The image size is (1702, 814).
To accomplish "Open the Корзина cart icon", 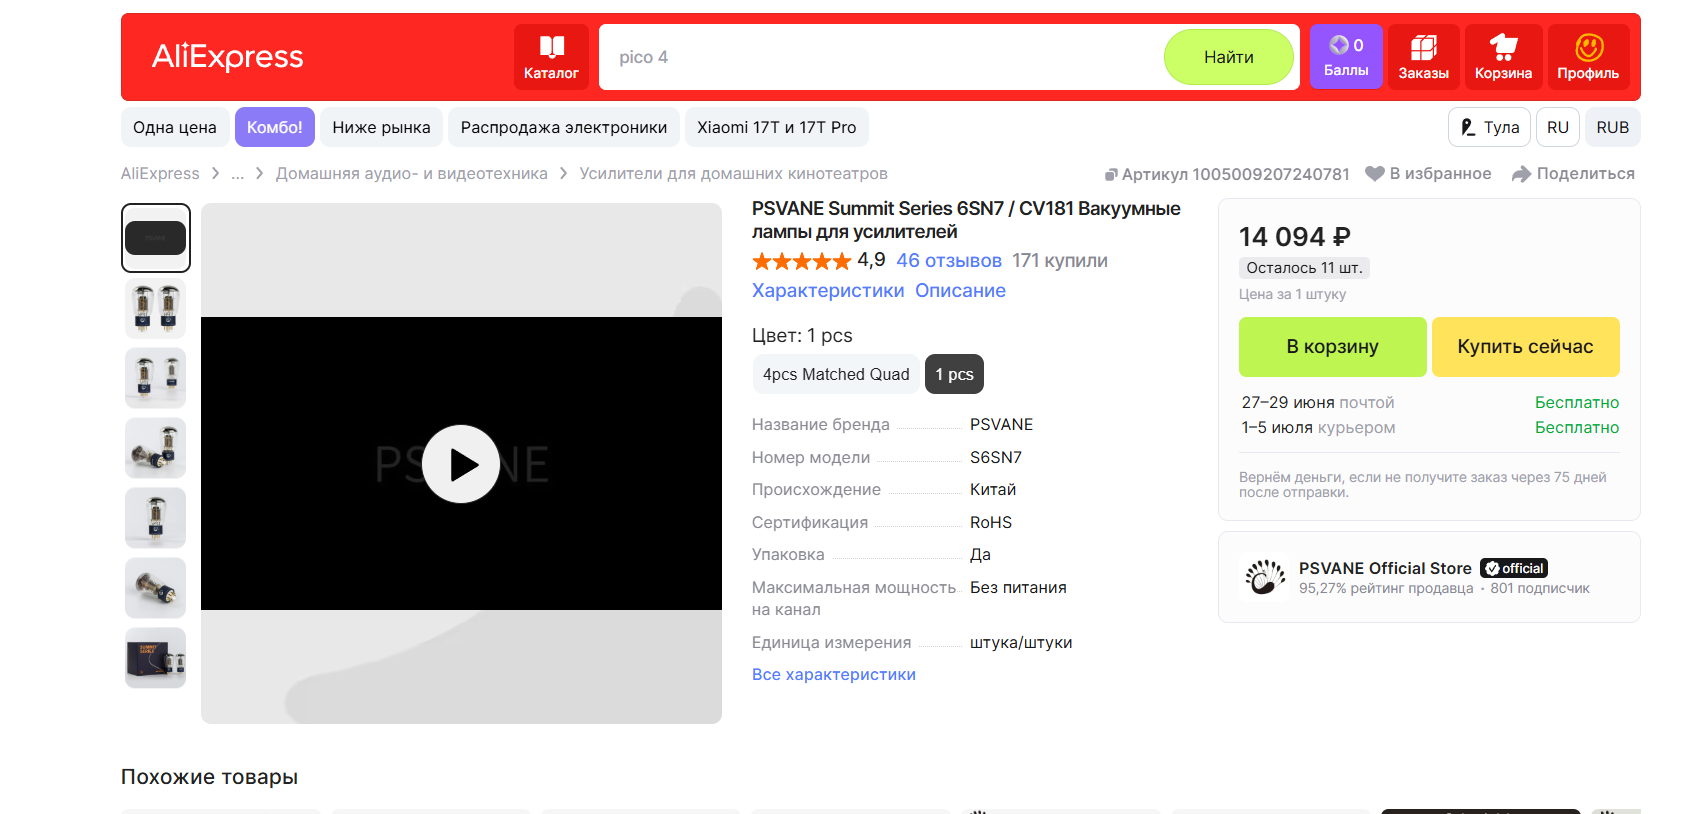I will tap(1503, 57).
